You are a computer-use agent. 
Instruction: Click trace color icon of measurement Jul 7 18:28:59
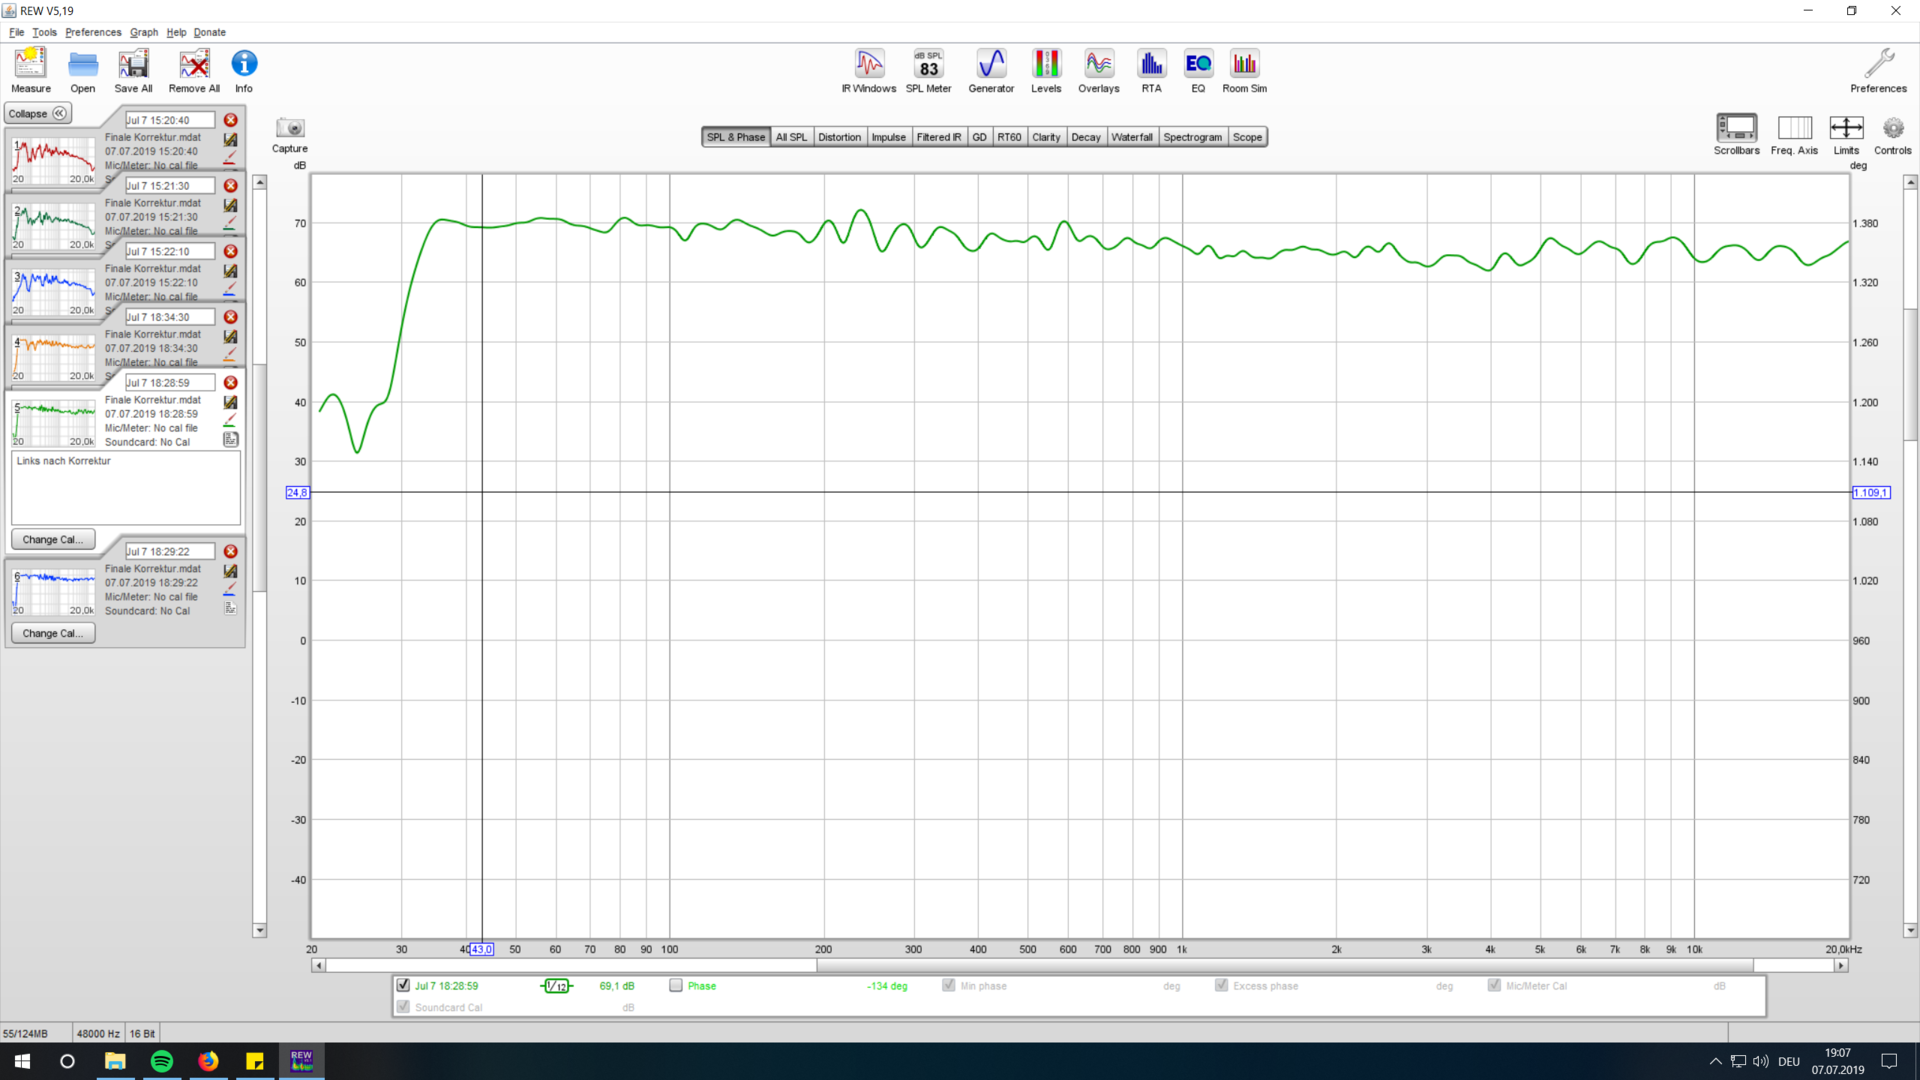click(230, 421)
